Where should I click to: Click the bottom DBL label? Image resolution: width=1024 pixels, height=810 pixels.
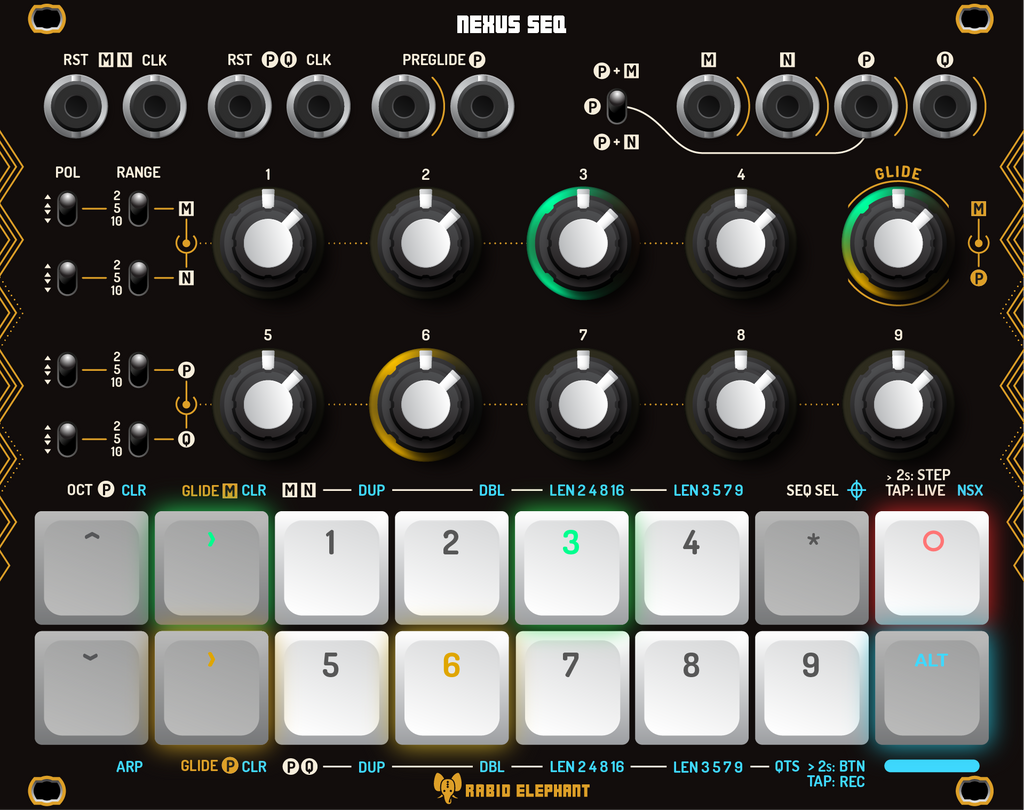[492, 767]
